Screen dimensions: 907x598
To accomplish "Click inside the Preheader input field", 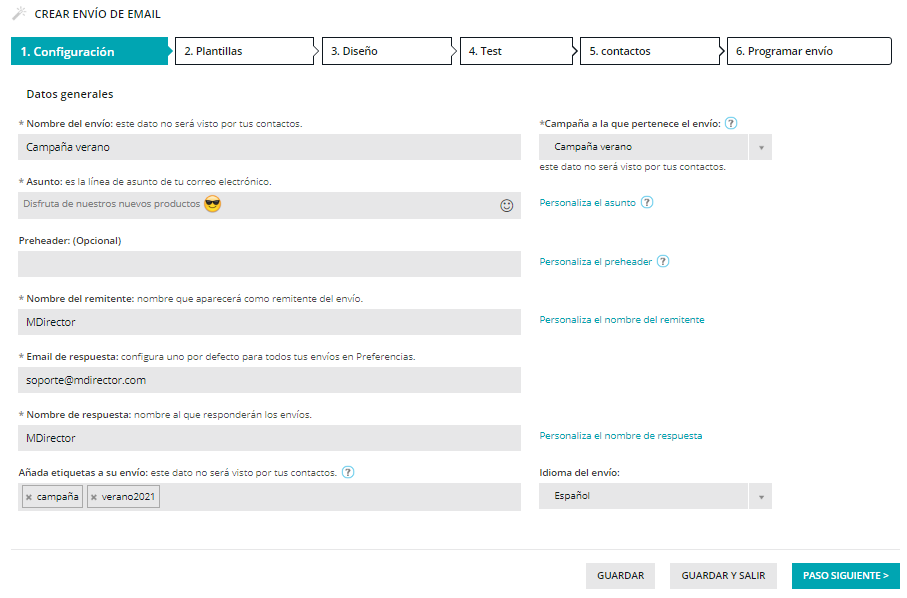I will click(268, 263).
